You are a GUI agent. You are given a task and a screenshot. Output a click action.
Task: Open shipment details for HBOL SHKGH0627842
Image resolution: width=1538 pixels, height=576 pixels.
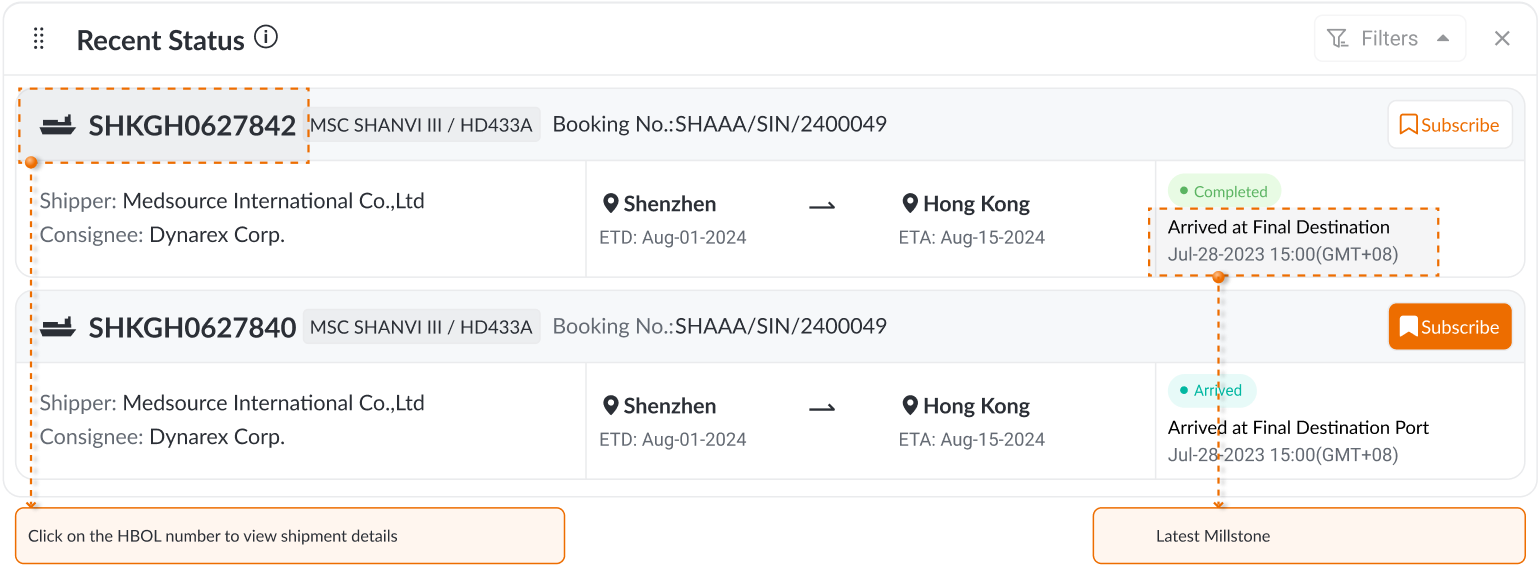tap(192, 125)
